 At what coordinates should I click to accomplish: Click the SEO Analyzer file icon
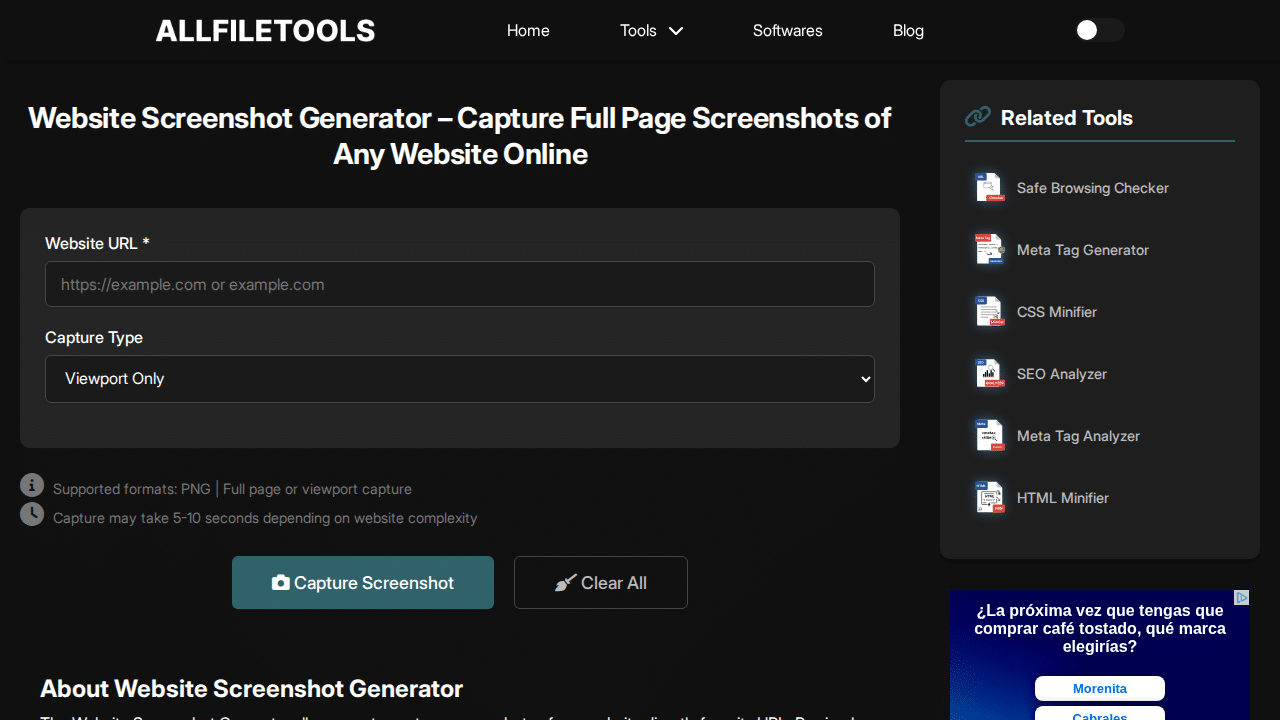coord(989,374)
